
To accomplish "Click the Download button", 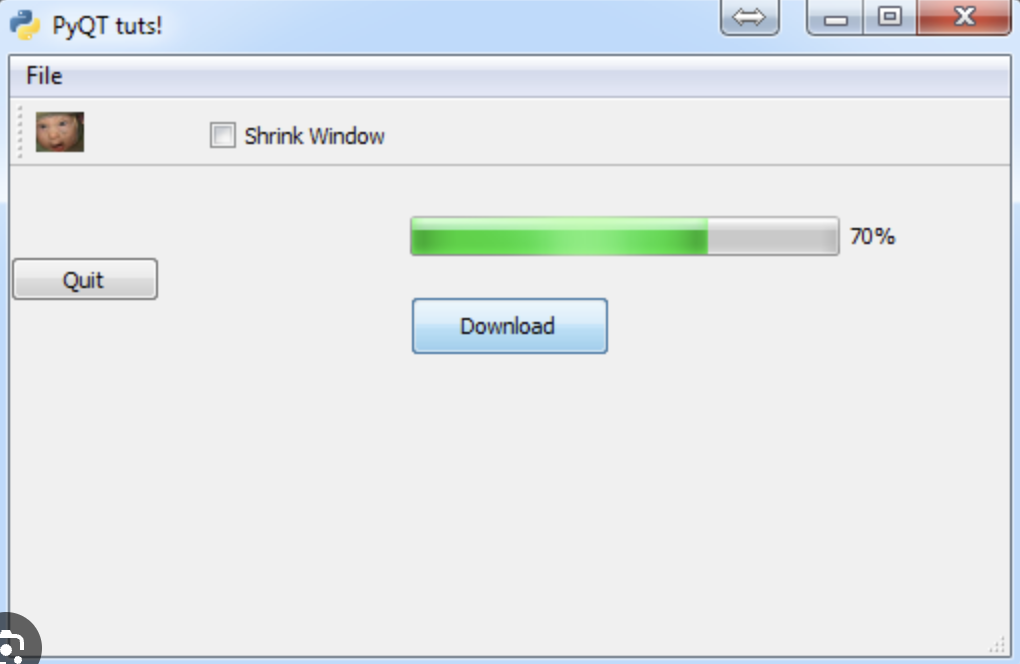I will pos(509,326).
